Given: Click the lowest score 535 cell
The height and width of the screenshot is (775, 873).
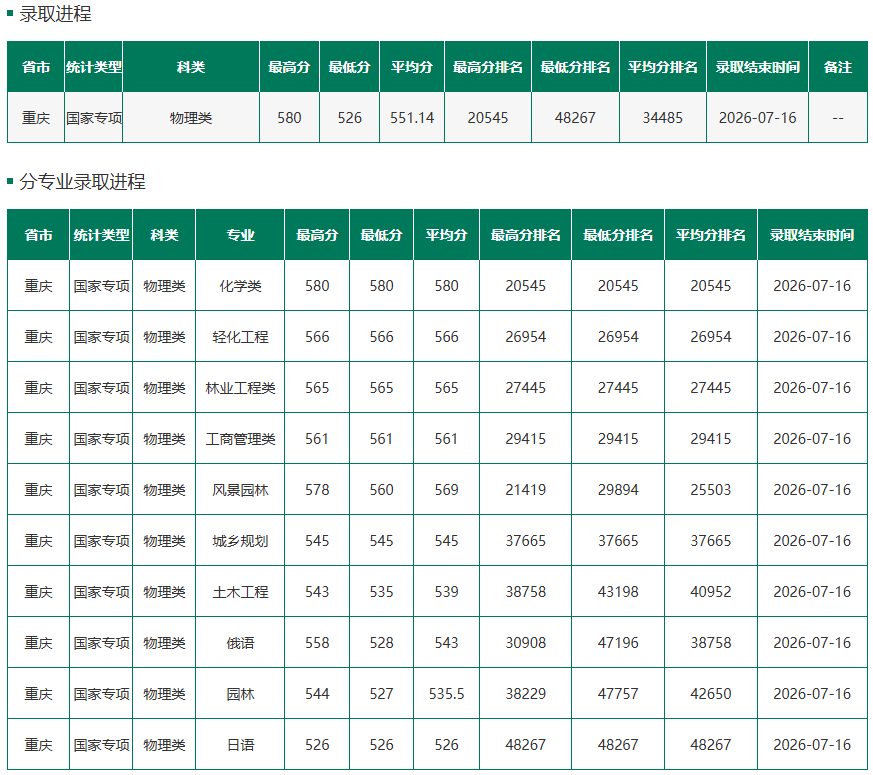Looking at the screenshot, I should click(x=381, y=592).
